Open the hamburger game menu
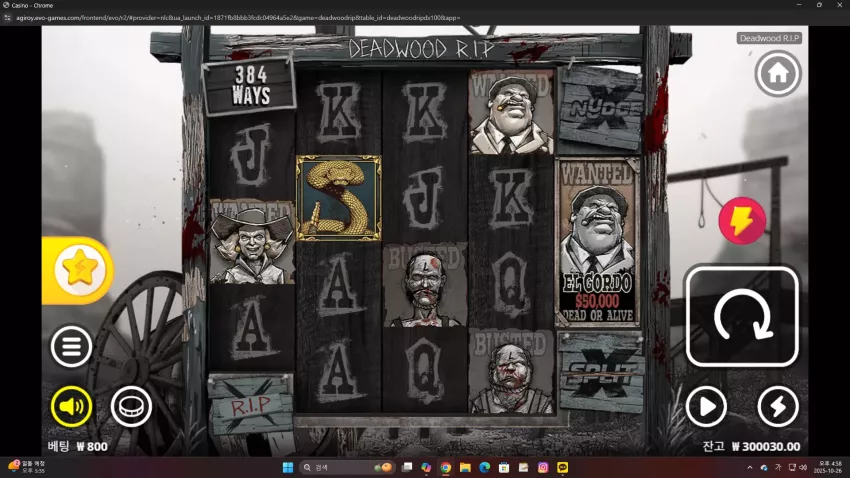 (71, 346)
